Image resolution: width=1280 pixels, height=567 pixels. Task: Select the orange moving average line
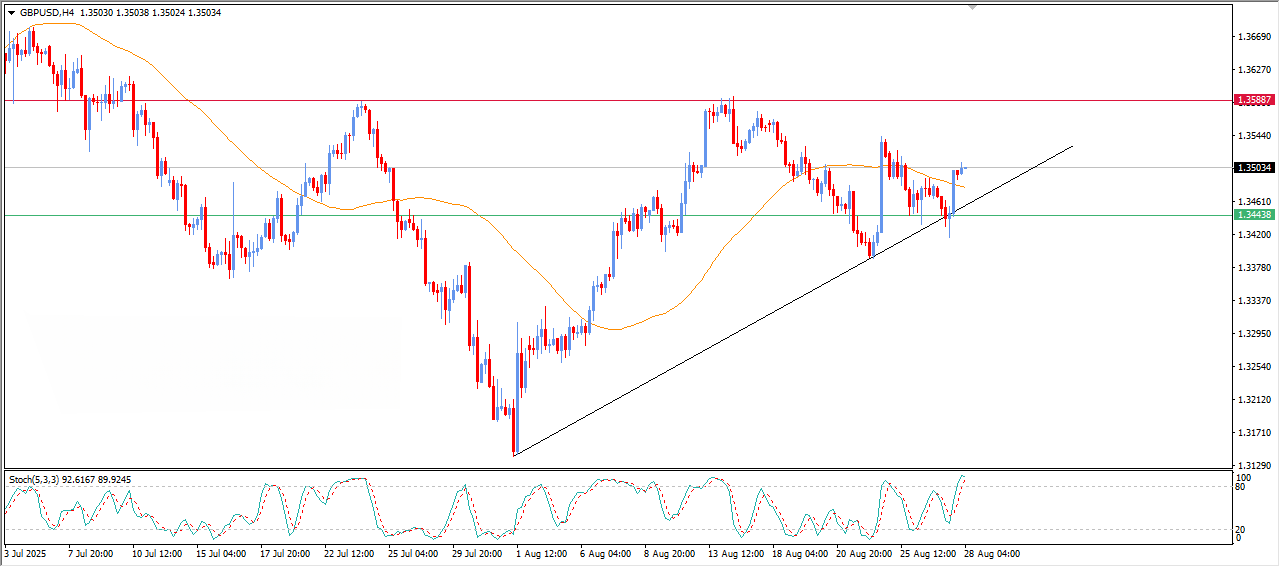(x=420, y=197)
